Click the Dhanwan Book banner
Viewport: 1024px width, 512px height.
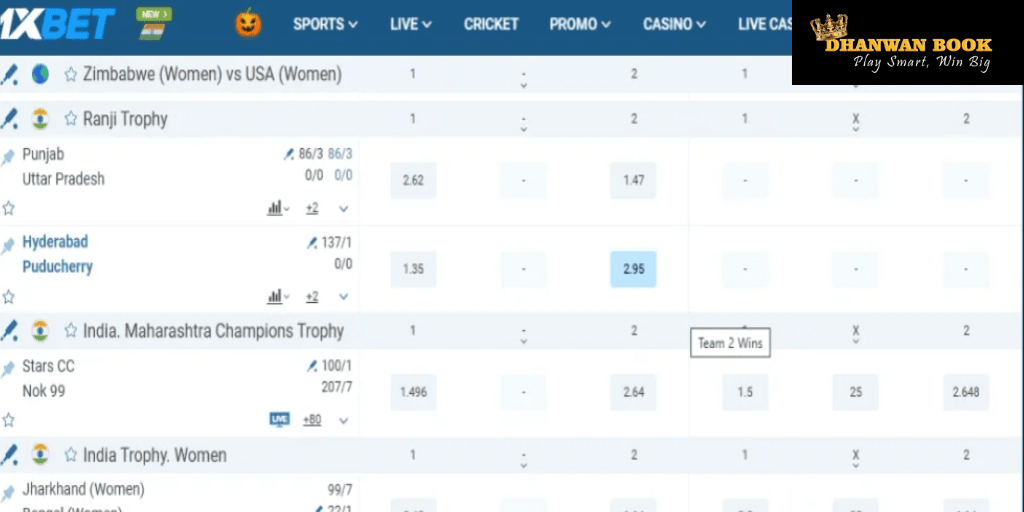point(907,43)
